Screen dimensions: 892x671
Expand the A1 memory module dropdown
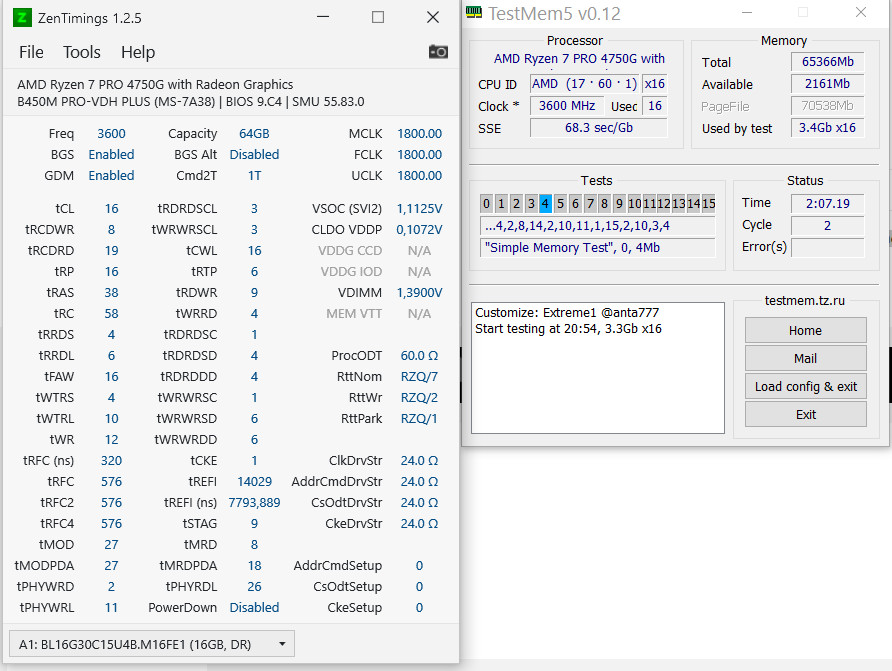pos(152,644)
